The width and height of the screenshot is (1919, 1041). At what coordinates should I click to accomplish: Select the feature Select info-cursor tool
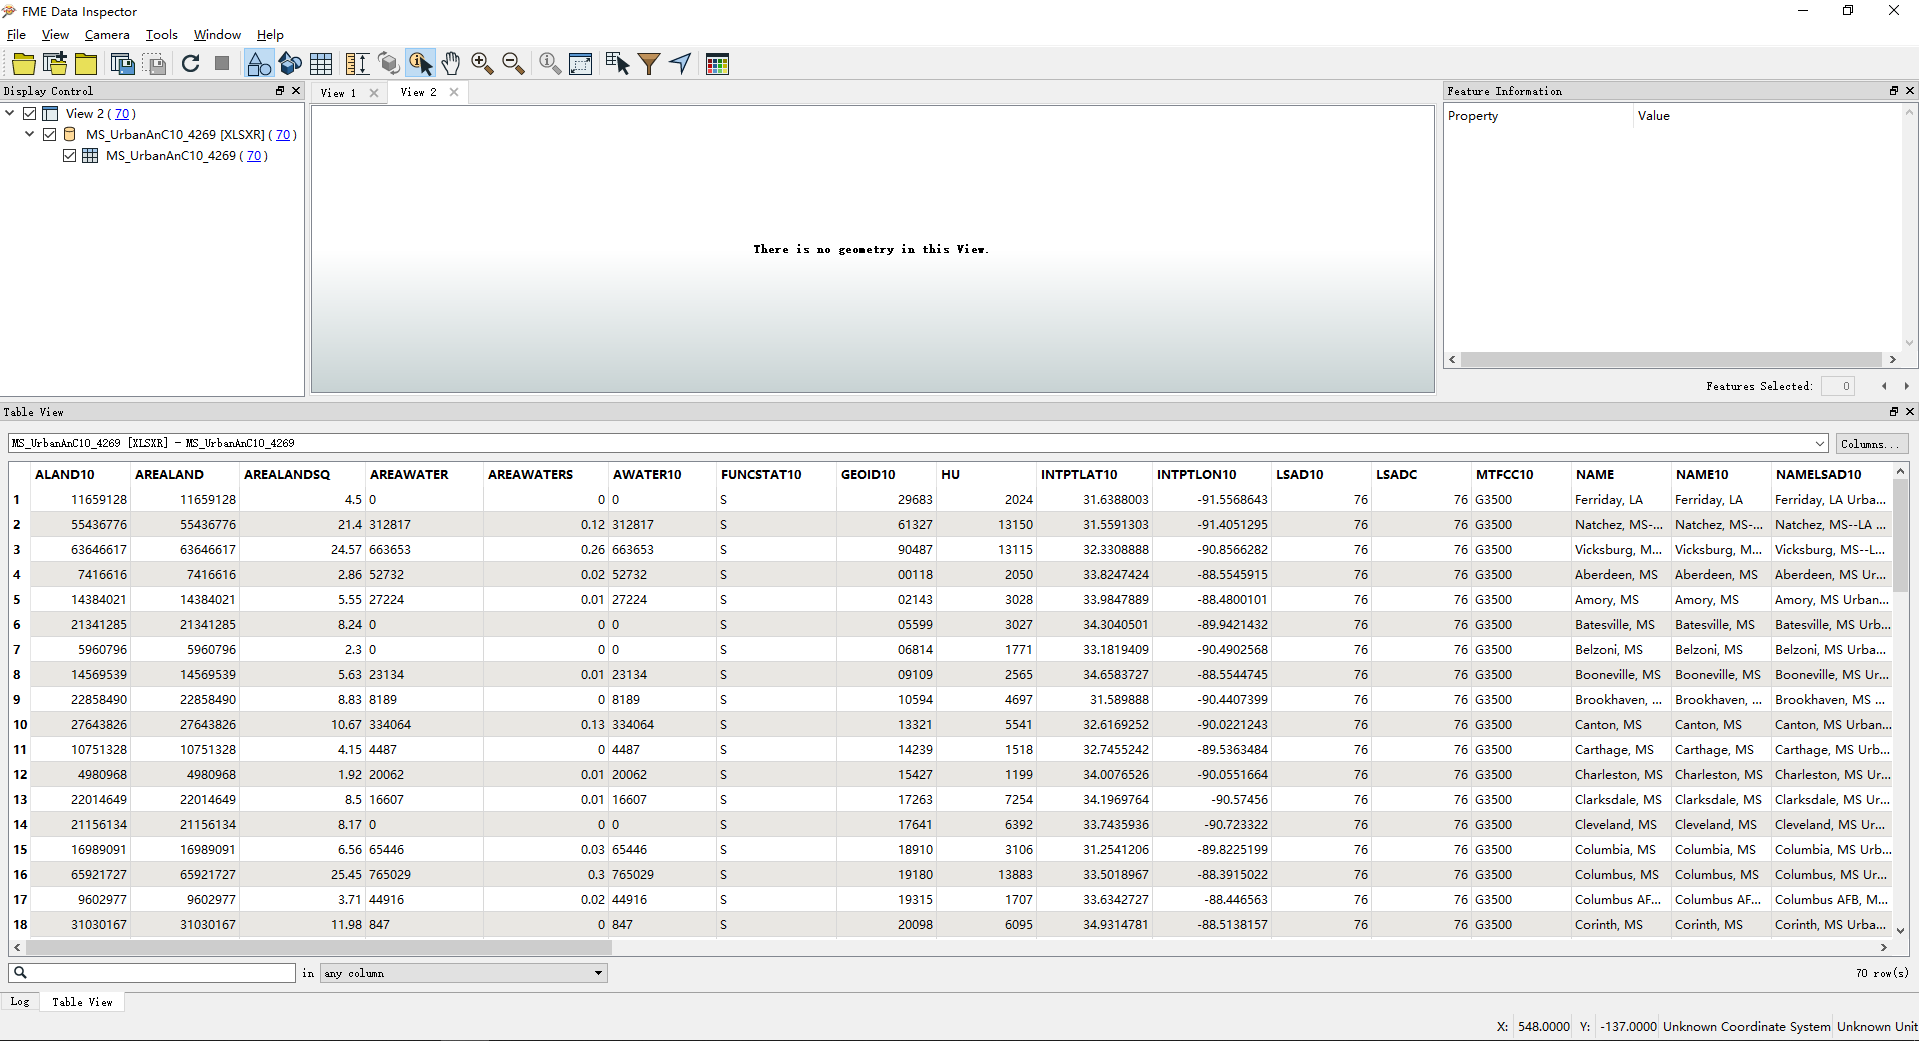(x=420, y=64)
